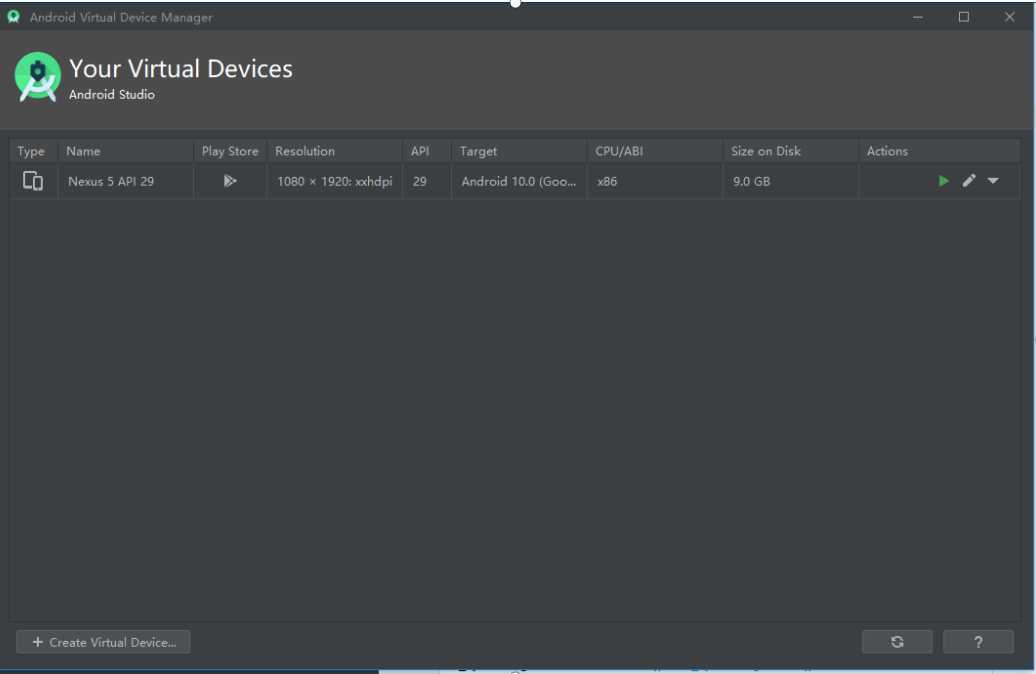Refresh the virtual device list

click(897, 642)
